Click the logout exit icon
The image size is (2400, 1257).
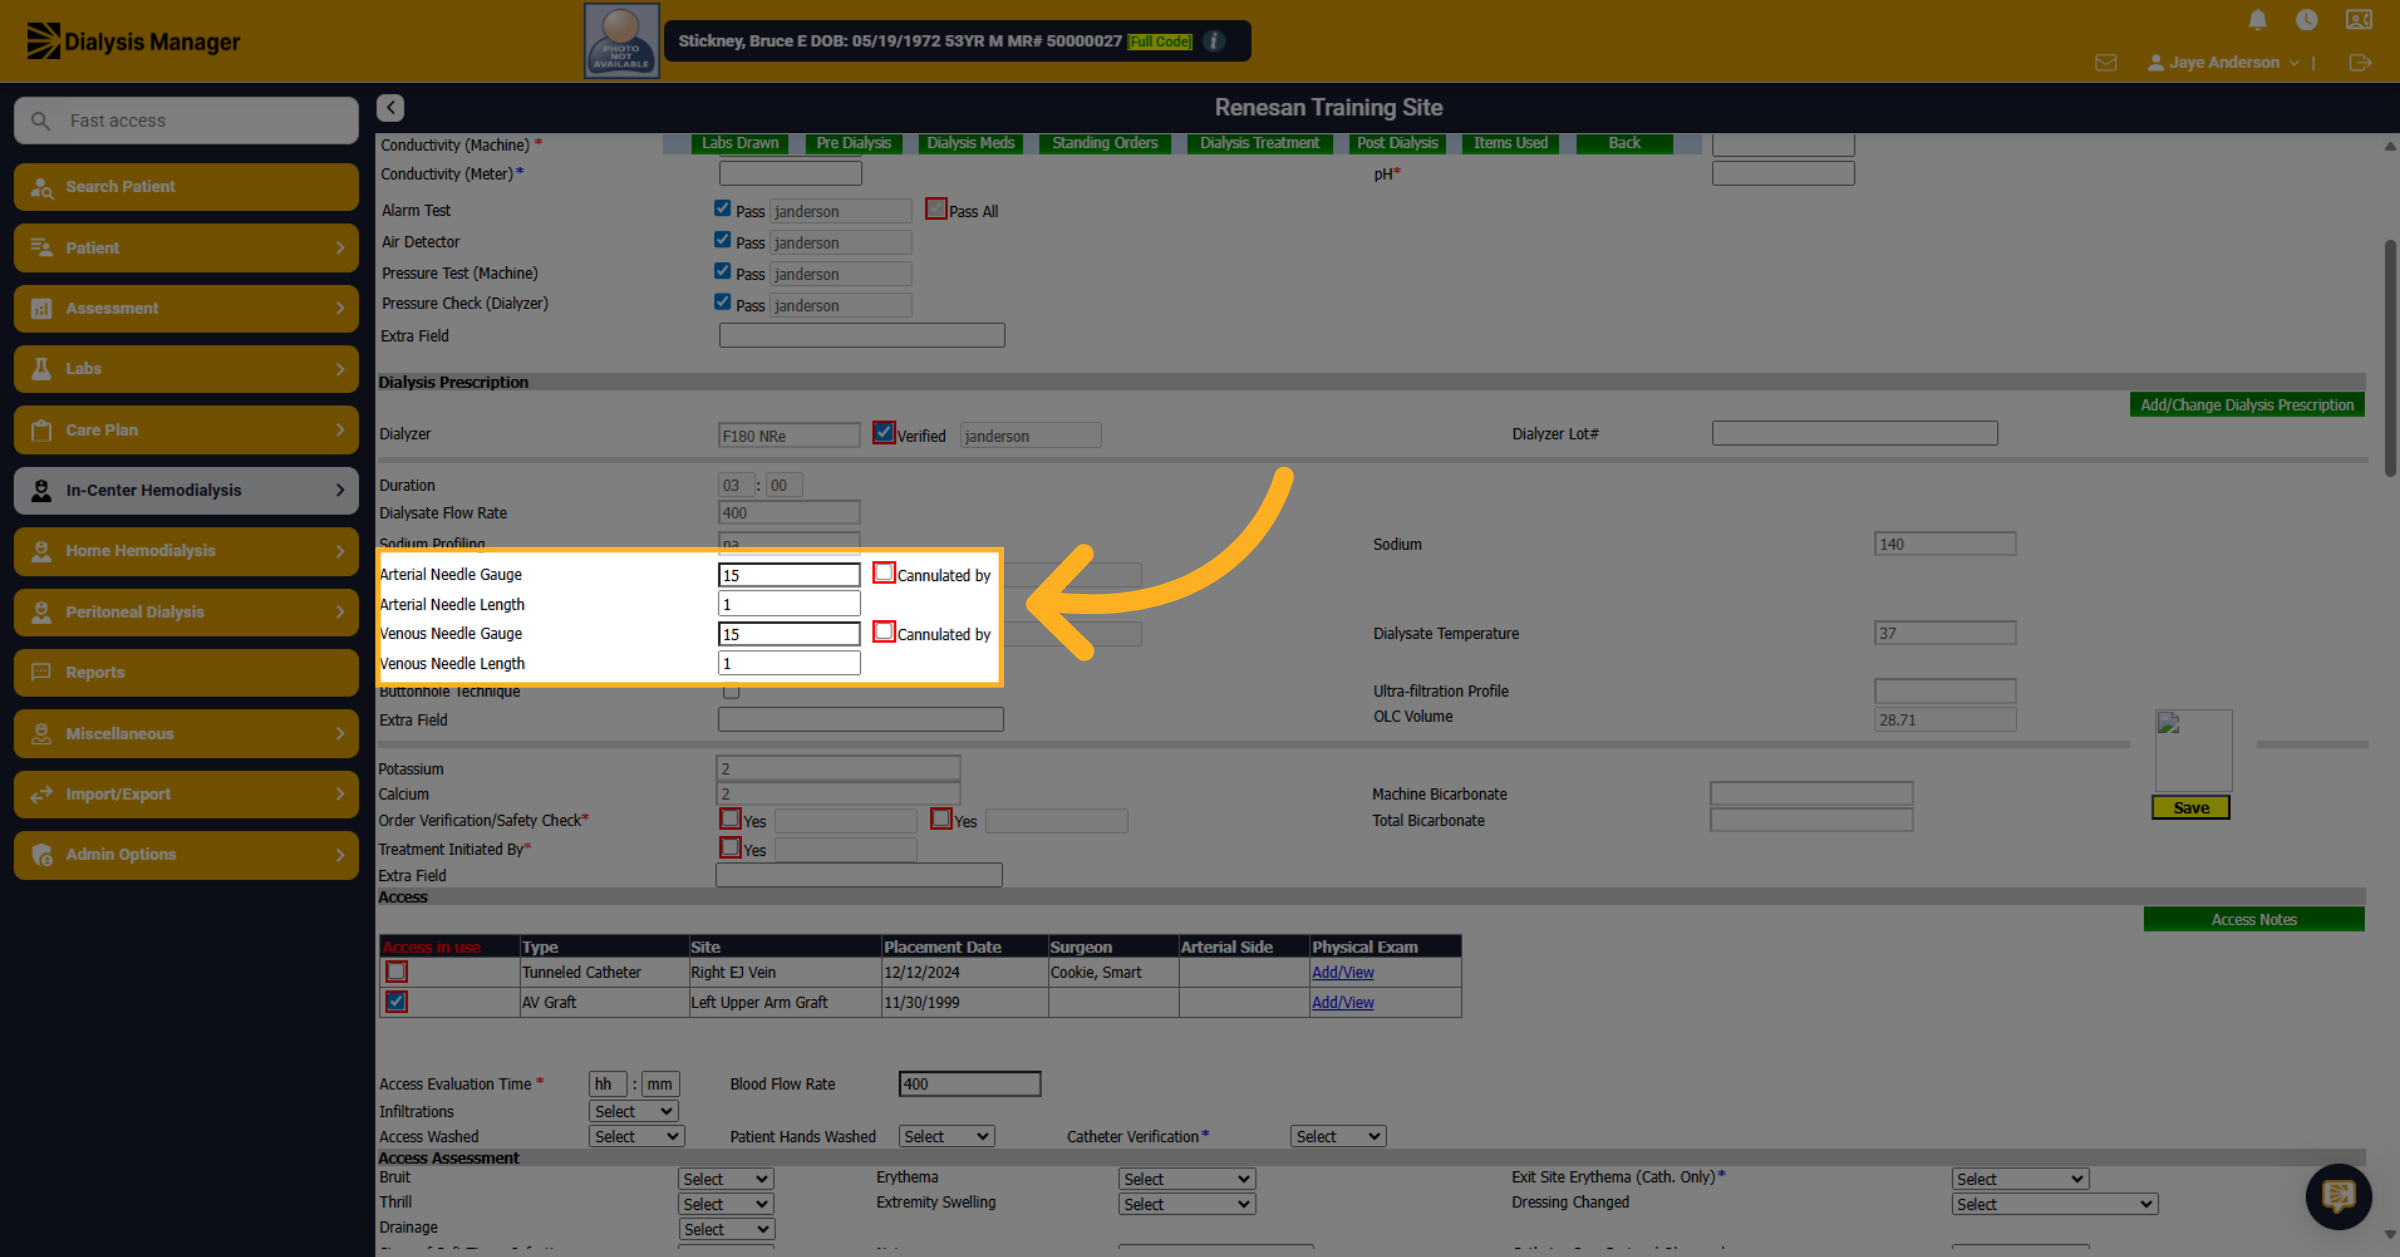[2360, 62]
